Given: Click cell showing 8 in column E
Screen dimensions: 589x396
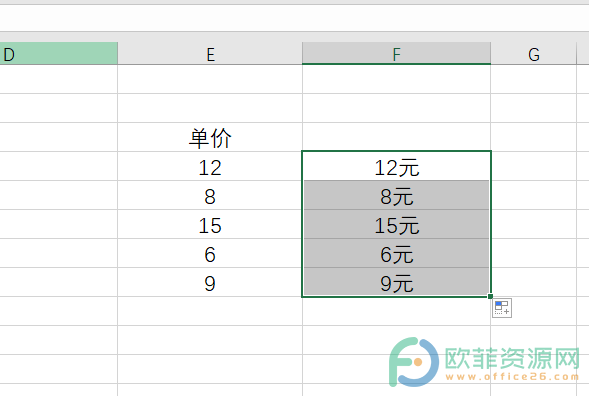Looking at the screenshot, I should 210,195.
